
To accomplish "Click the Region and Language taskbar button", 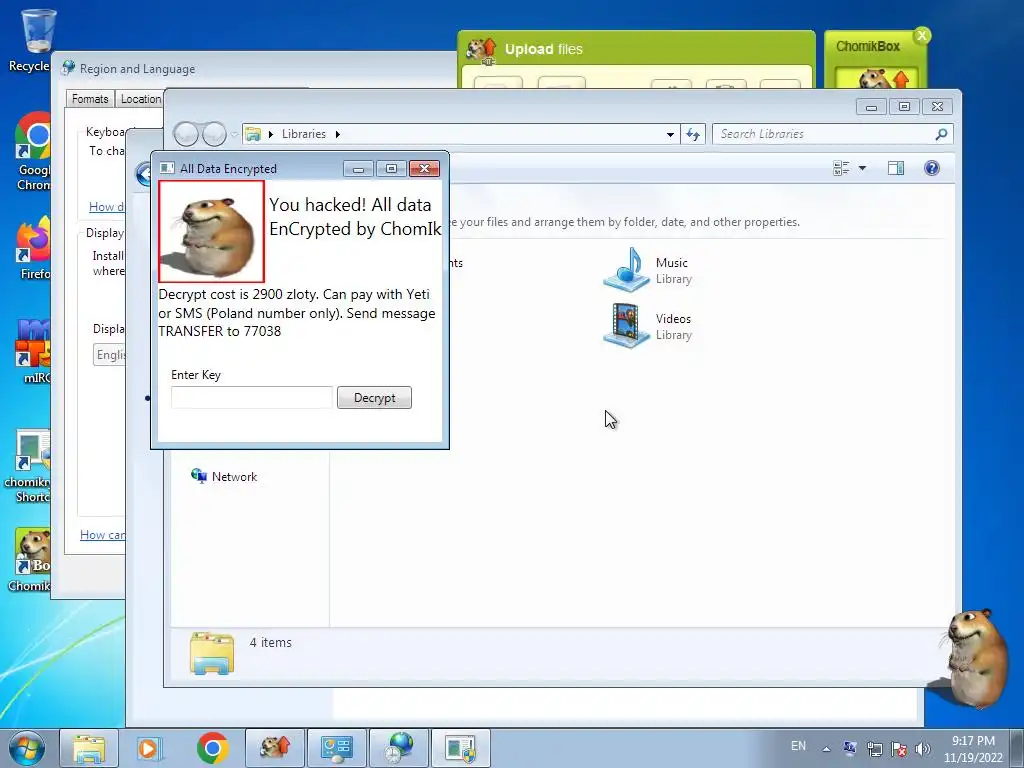I will (x=399, y=748).
